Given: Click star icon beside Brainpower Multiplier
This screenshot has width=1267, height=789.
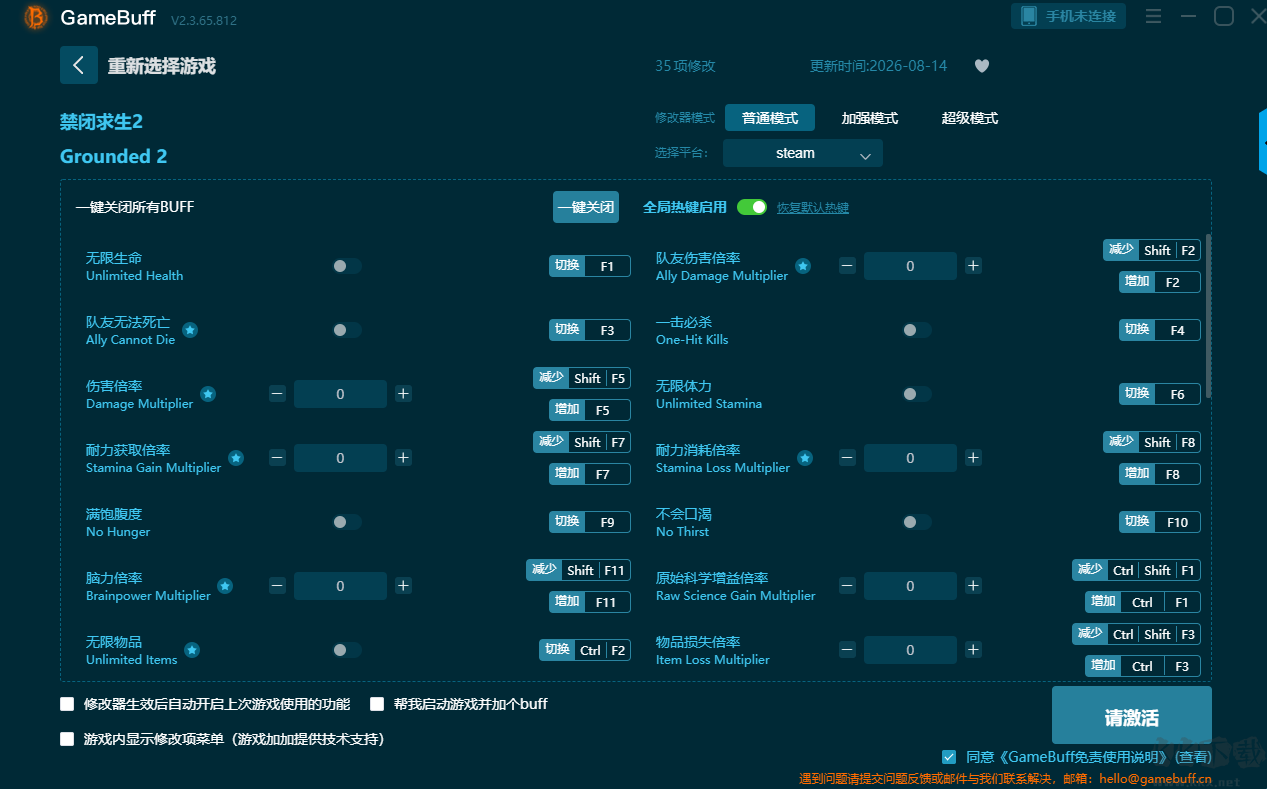Looking at the screenshot, I should (226, 586).
